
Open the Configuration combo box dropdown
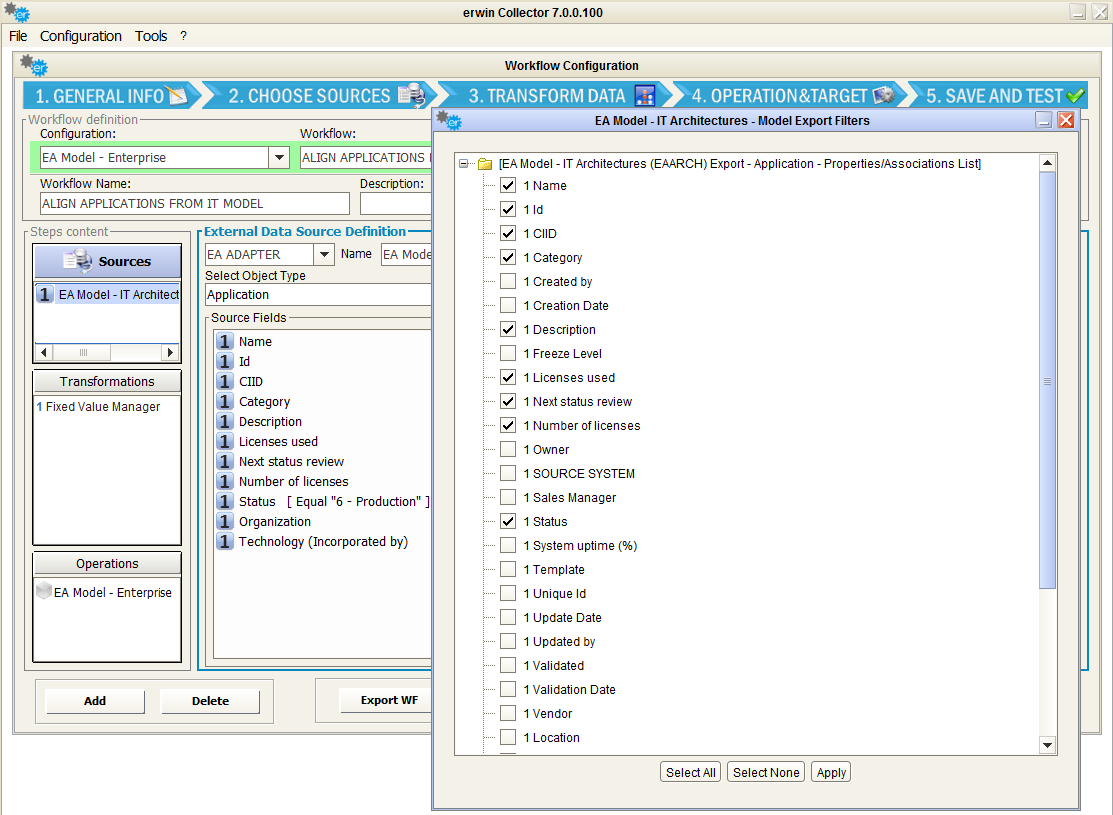pos(278,158)
